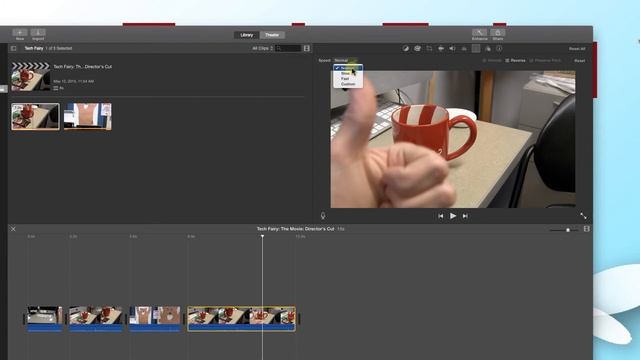This screenshot has width=640, height=360.
Task: Click the browser filmstrip appearance icon
Action: pos(307,48)
